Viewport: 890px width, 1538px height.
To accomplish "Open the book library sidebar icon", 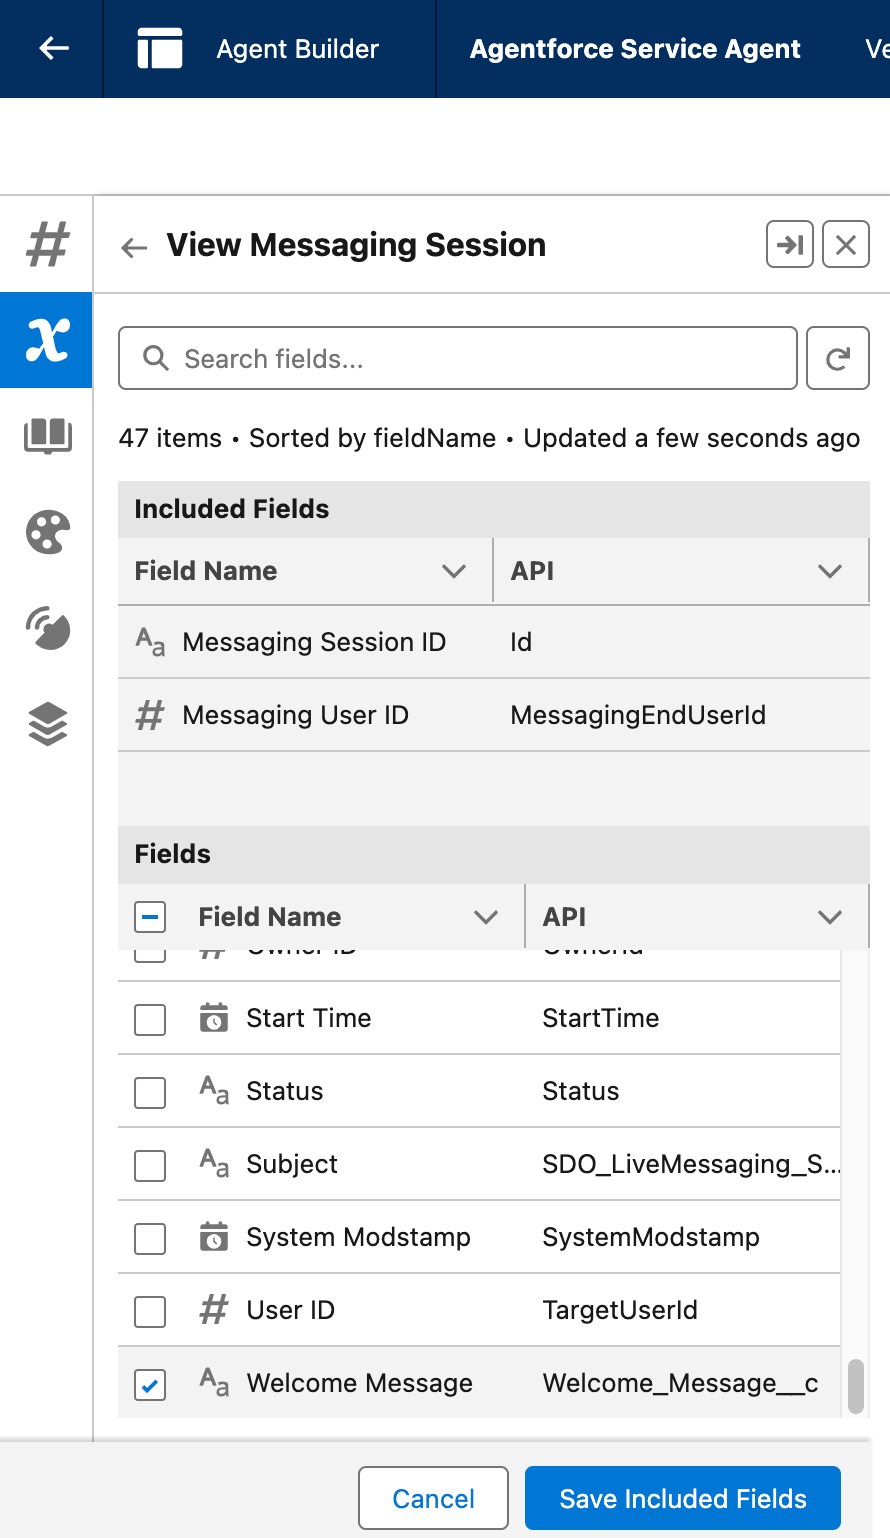I will click(x=47, y=436).
